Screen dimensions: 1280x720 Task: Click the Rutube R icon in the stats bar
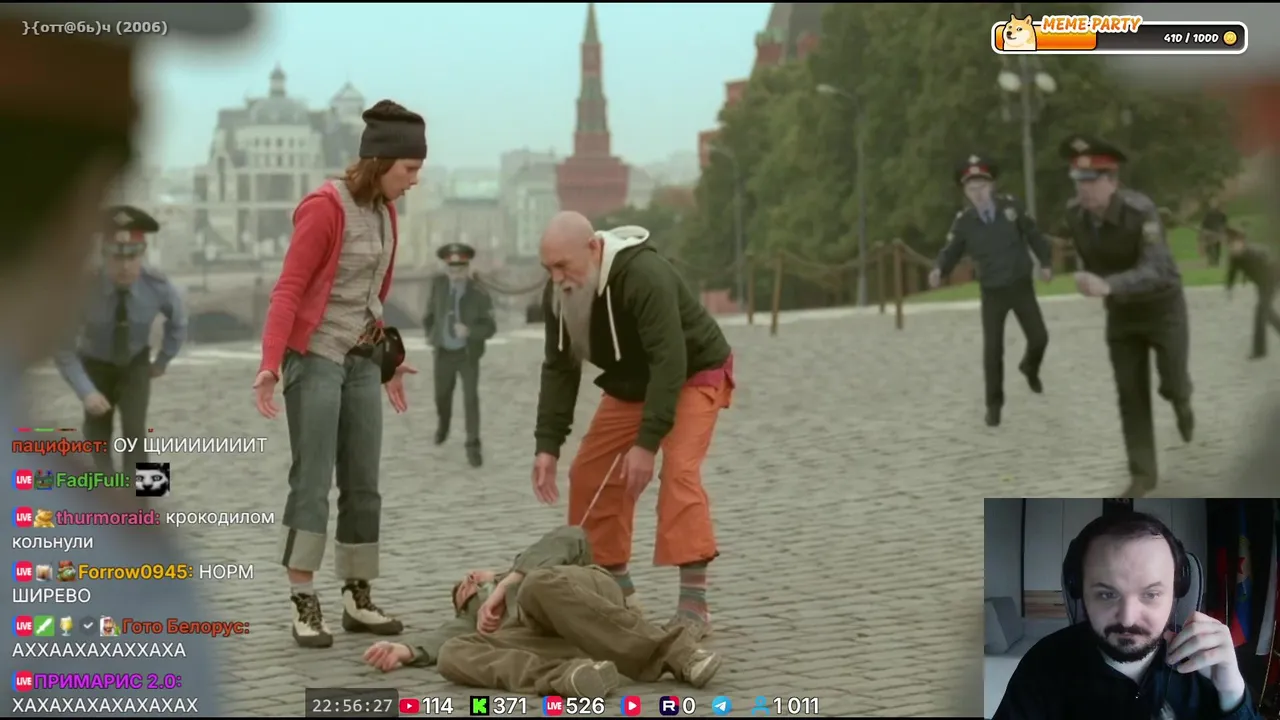click(669, 706)
